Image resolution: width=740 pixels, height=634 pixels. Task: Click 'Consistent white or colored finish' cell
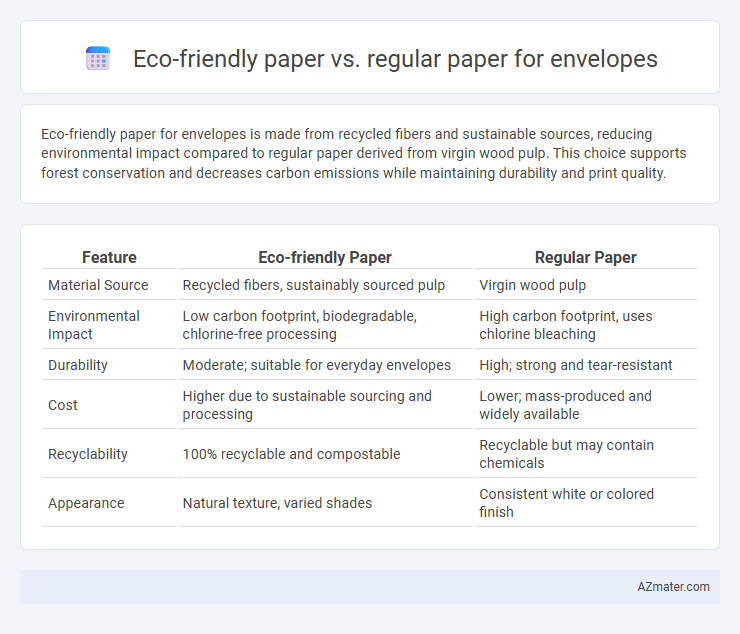tap(585, 503)
